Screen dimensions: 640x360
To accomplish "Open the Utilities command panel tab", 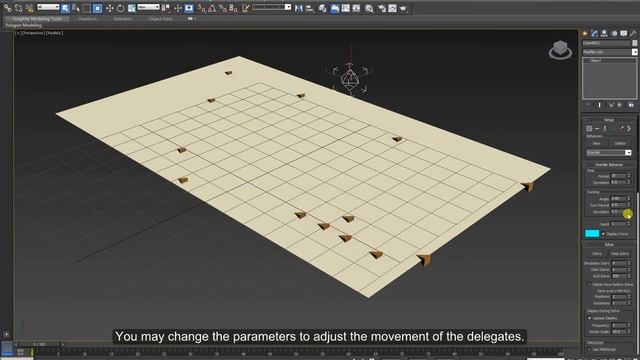I will (x=633, y=33).
